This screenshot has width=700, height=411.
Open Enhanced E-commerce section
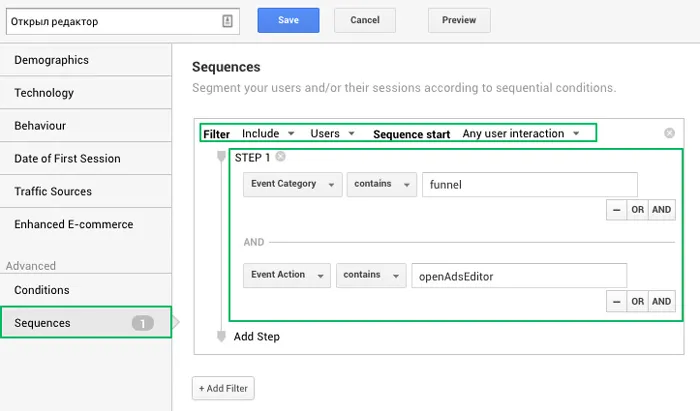86,224
